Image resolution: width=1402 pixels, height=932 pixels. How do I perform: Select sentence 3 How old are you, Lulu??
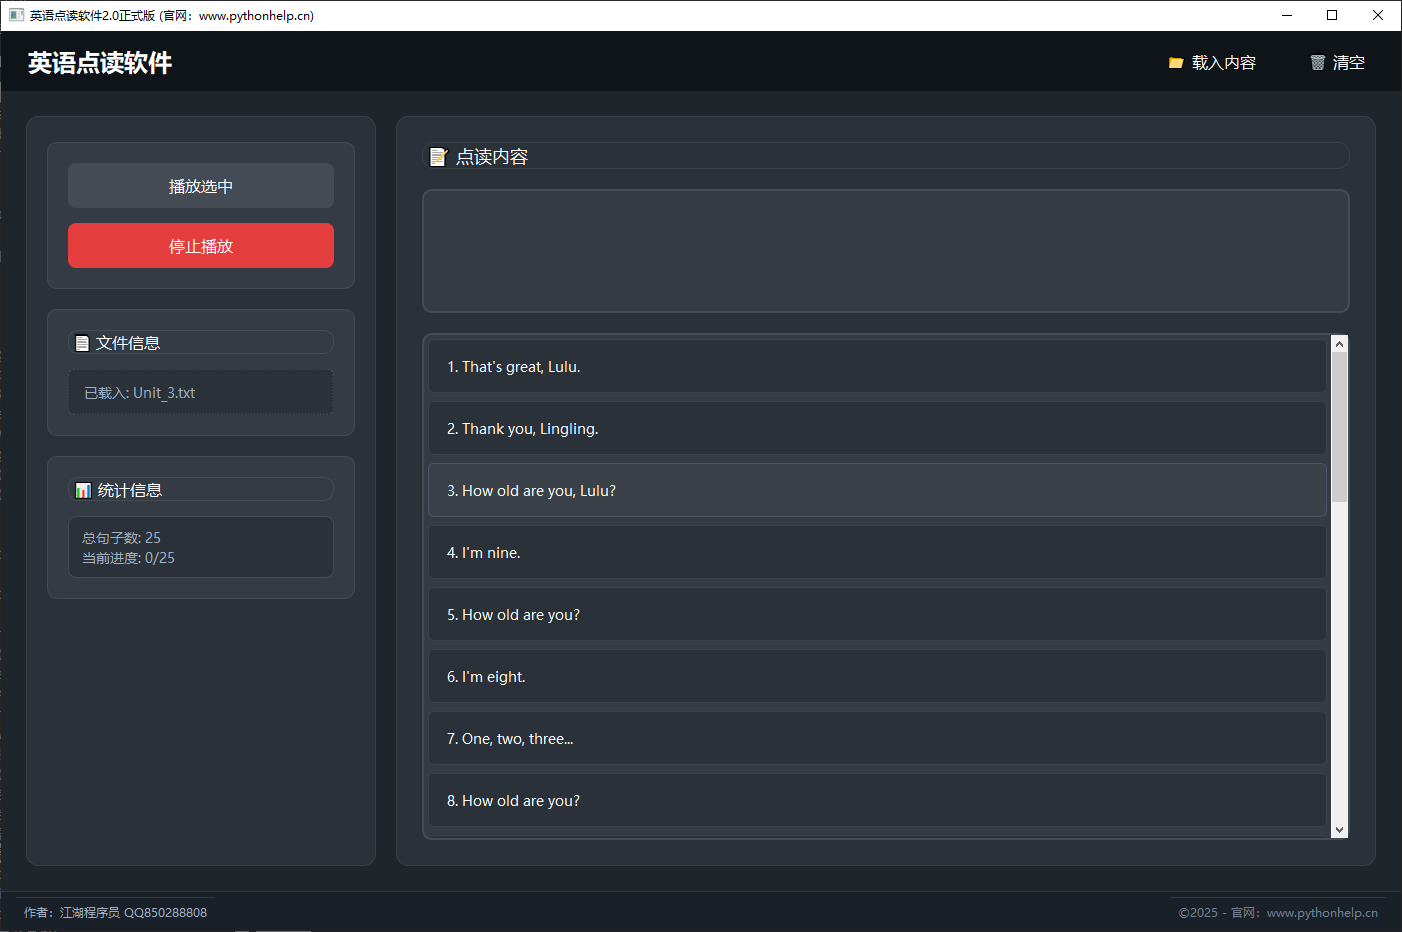[877, 491]
